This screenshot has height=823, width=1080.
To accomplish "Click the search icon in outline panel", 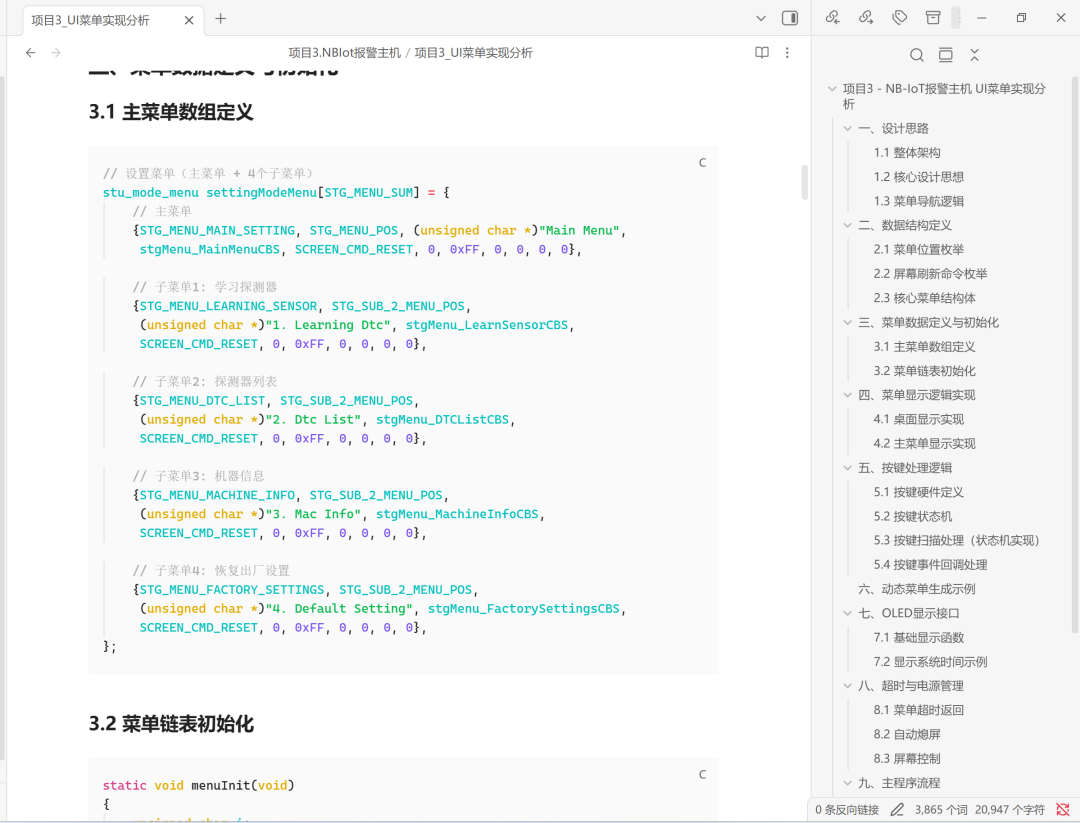I will click(x=916, y=55).
